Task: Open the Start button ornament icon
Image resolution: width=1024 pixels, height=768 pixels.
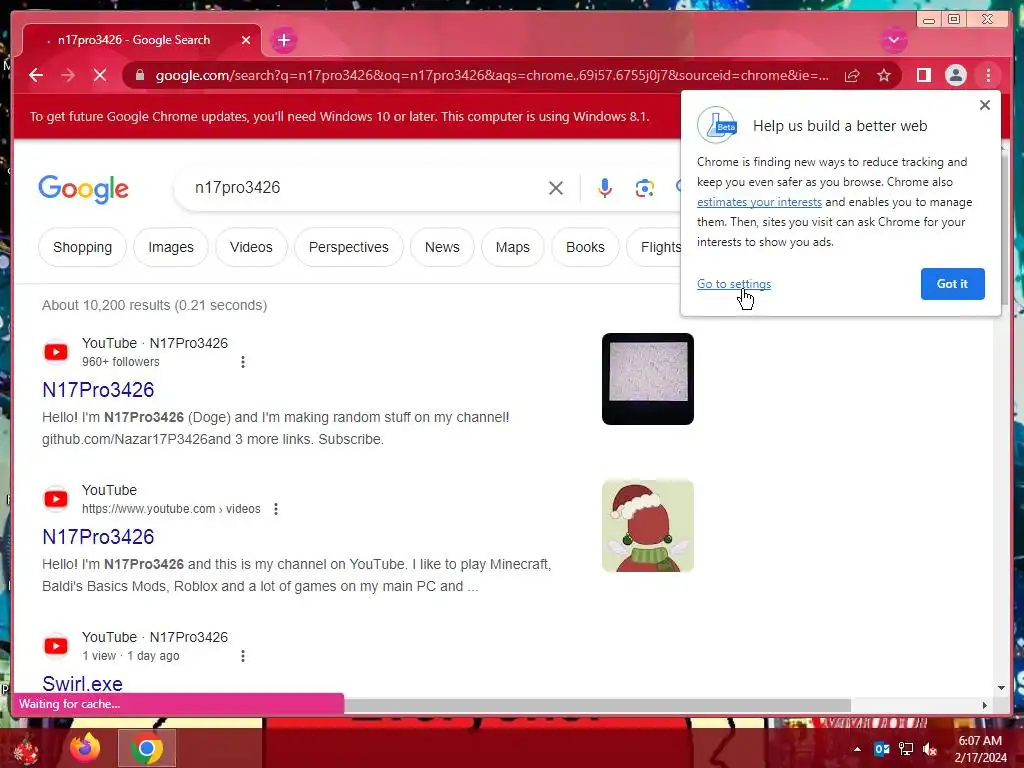Action: pos(26,748)
